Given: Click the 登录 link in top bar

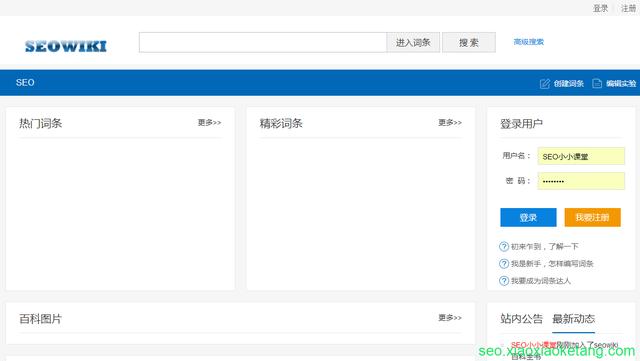Looking at the screenshot, I should [600, 8].
